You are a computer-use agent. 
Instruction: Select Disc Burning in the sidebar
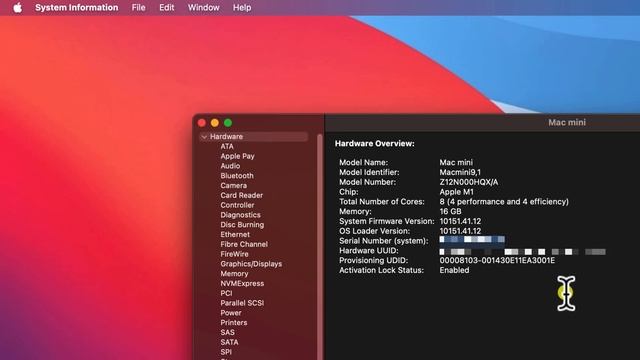point(242,224)
